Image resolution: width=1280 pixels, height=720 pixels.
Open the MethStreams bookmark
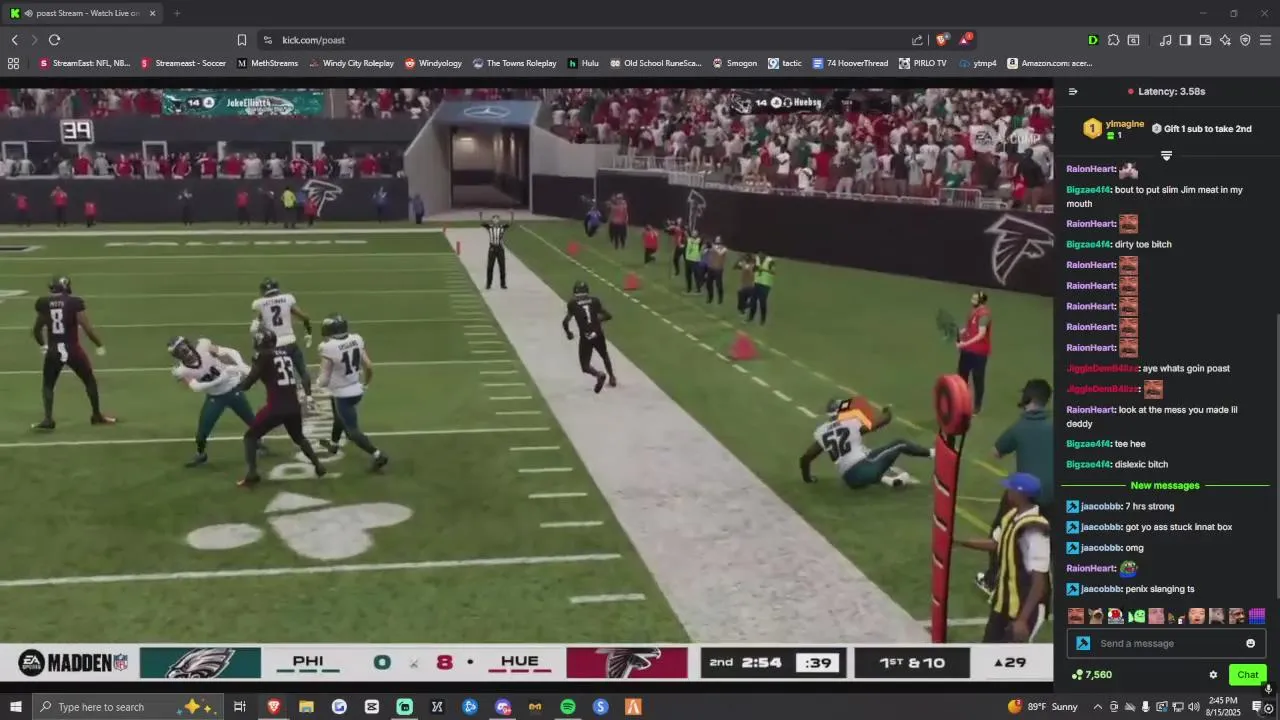(267, 63)
